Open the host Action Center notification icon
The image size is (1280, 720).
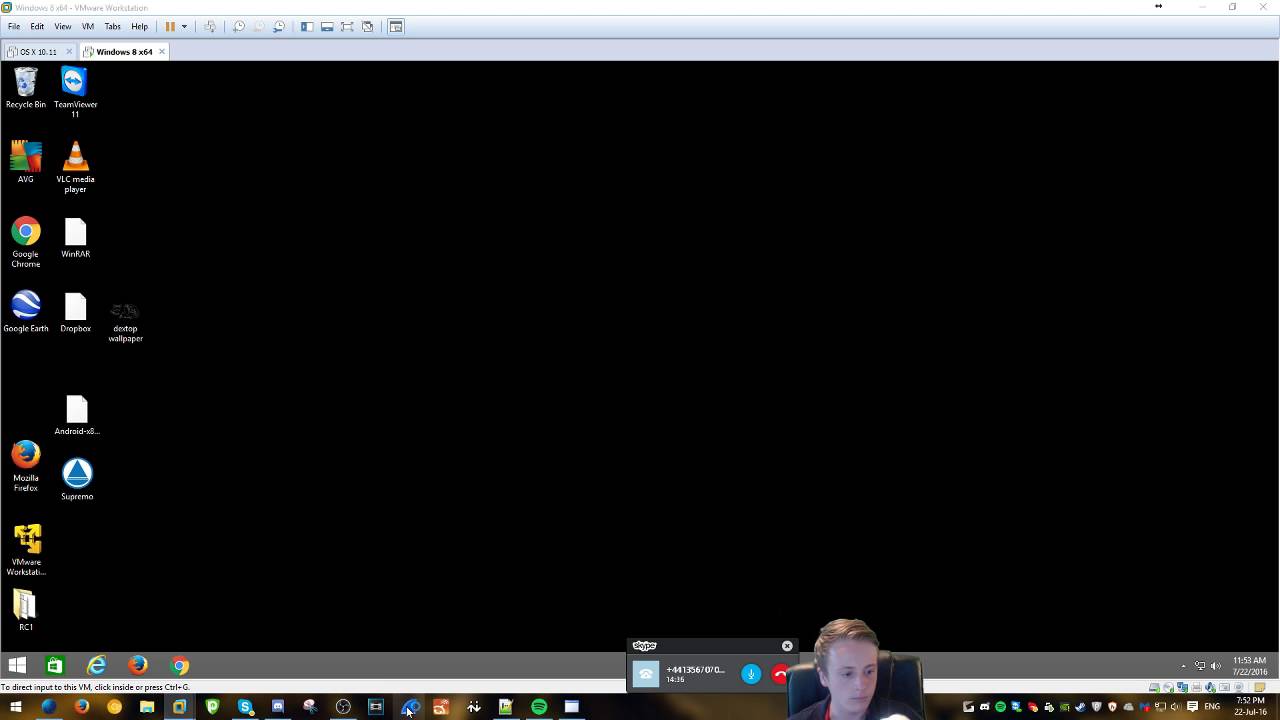[1192, 706]
